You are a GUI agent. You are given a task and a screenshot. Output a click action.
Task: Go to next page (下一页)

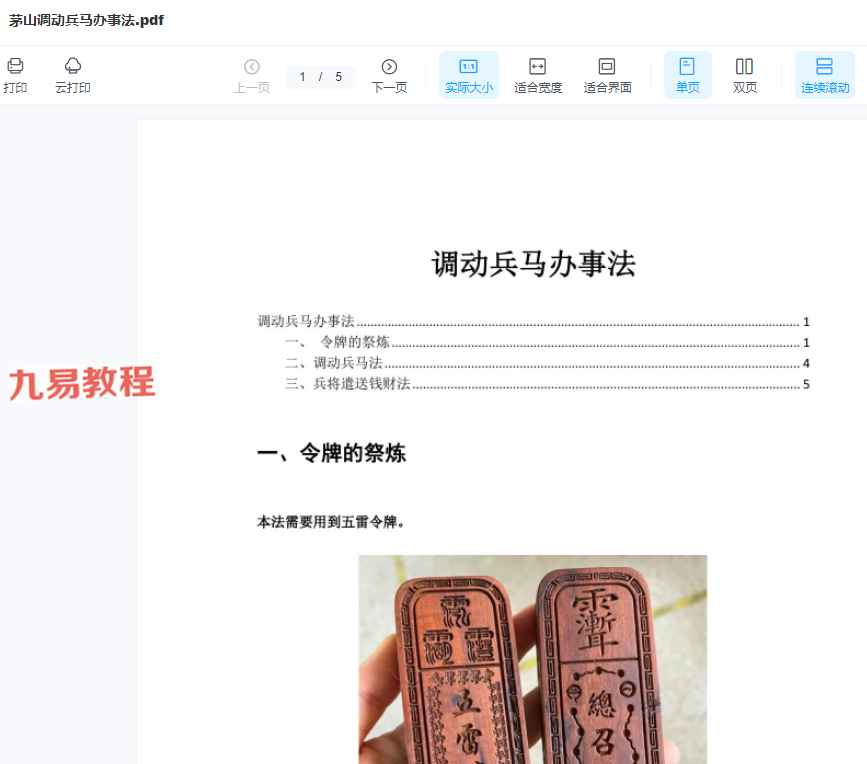pos(389,75)
